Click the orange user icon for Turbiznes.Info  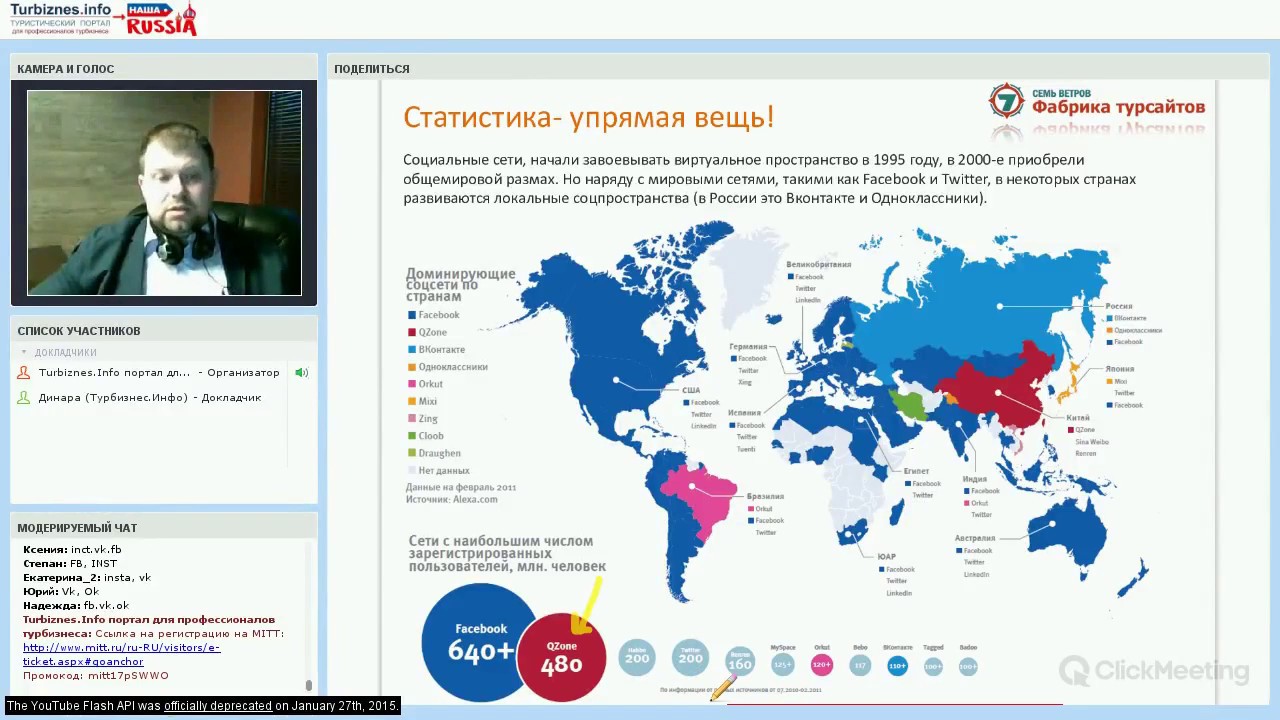point(23,373)
